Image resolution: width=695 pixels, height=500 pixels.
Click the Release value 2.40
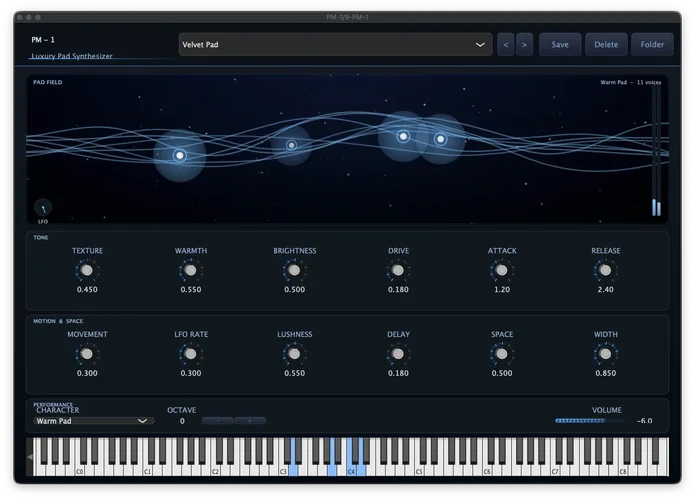[605, 289]
